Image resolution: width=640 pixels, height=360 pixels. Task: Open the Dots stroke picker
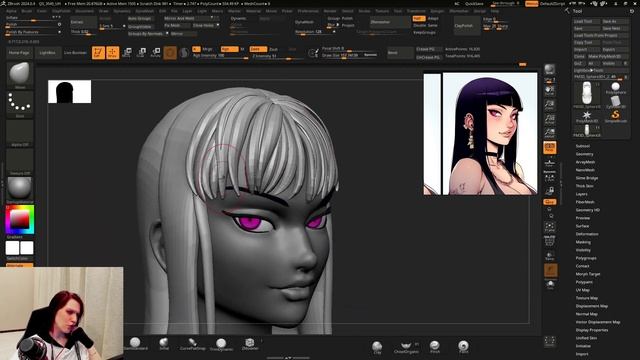click(x=20, y=104)
